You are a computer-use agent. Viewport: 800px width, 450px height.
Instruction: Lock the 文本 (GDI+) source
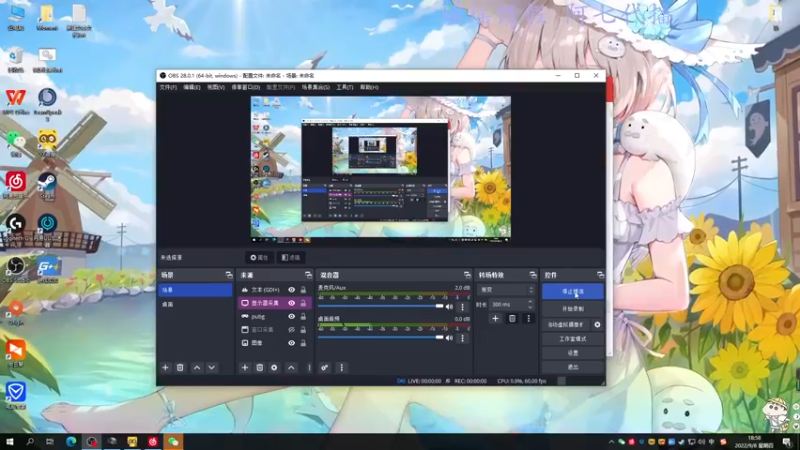tap(303, 290)
